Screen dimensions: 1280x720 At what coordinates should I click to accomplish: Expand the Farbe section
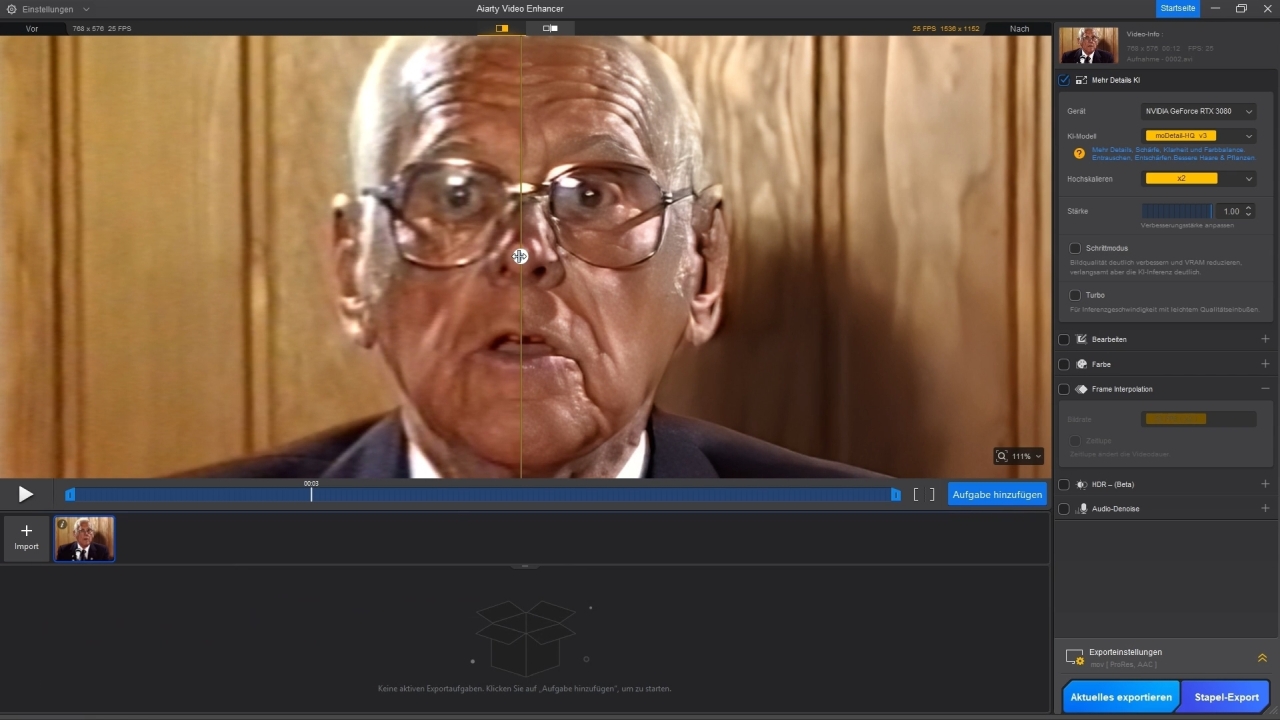pyautogui.click(x=1265, y=364)
